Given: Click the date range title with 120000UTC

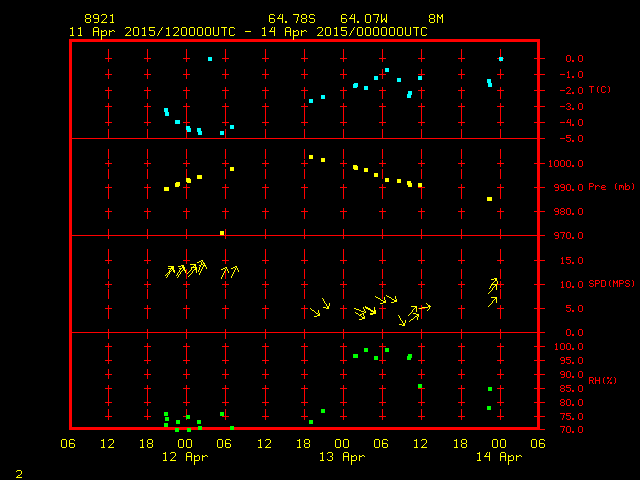Looking at the screenshot, I should [248, 31].
